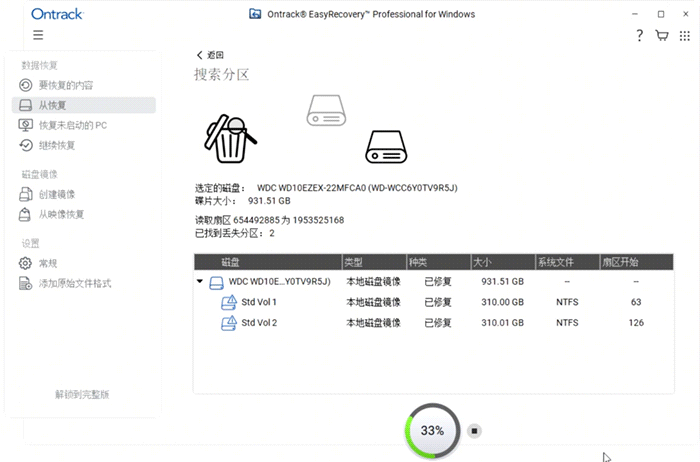The height and width of the screenshot is (462, 700).
Task: Click the 扇区开始 column header
Action: [636, 262]
